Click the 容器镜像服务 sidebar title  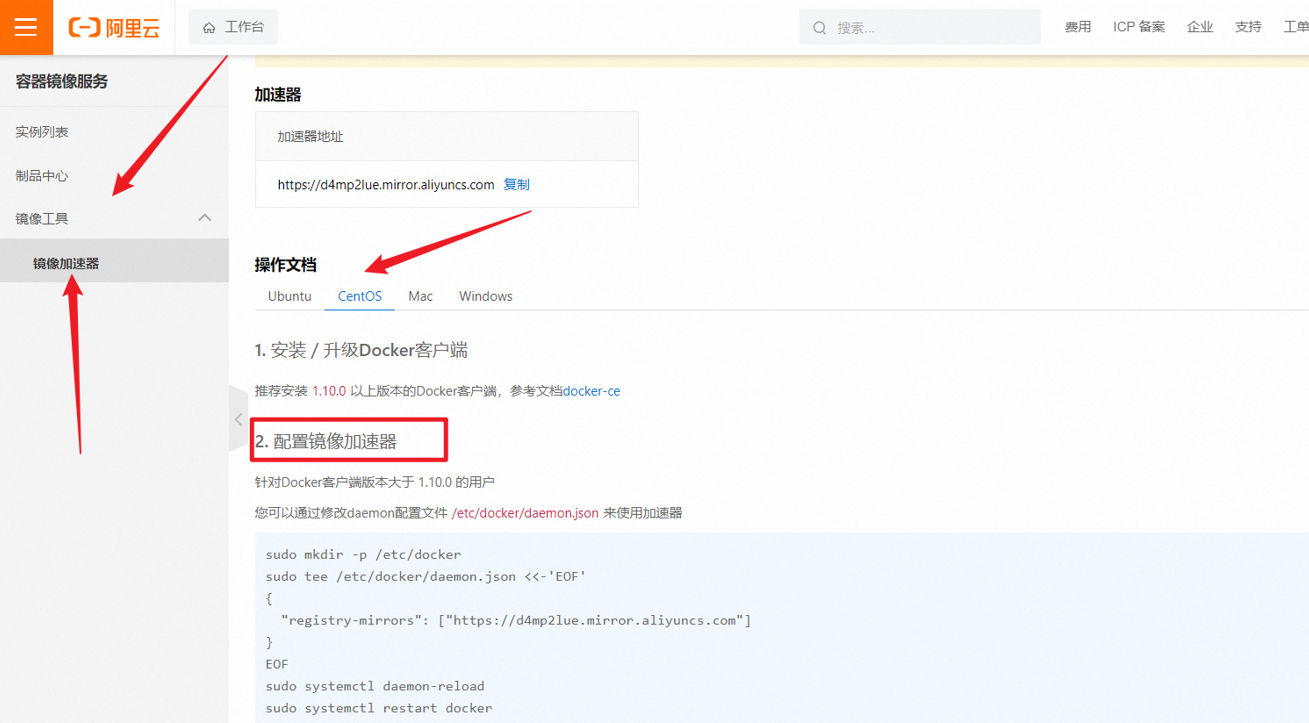[x=62, y=81]
